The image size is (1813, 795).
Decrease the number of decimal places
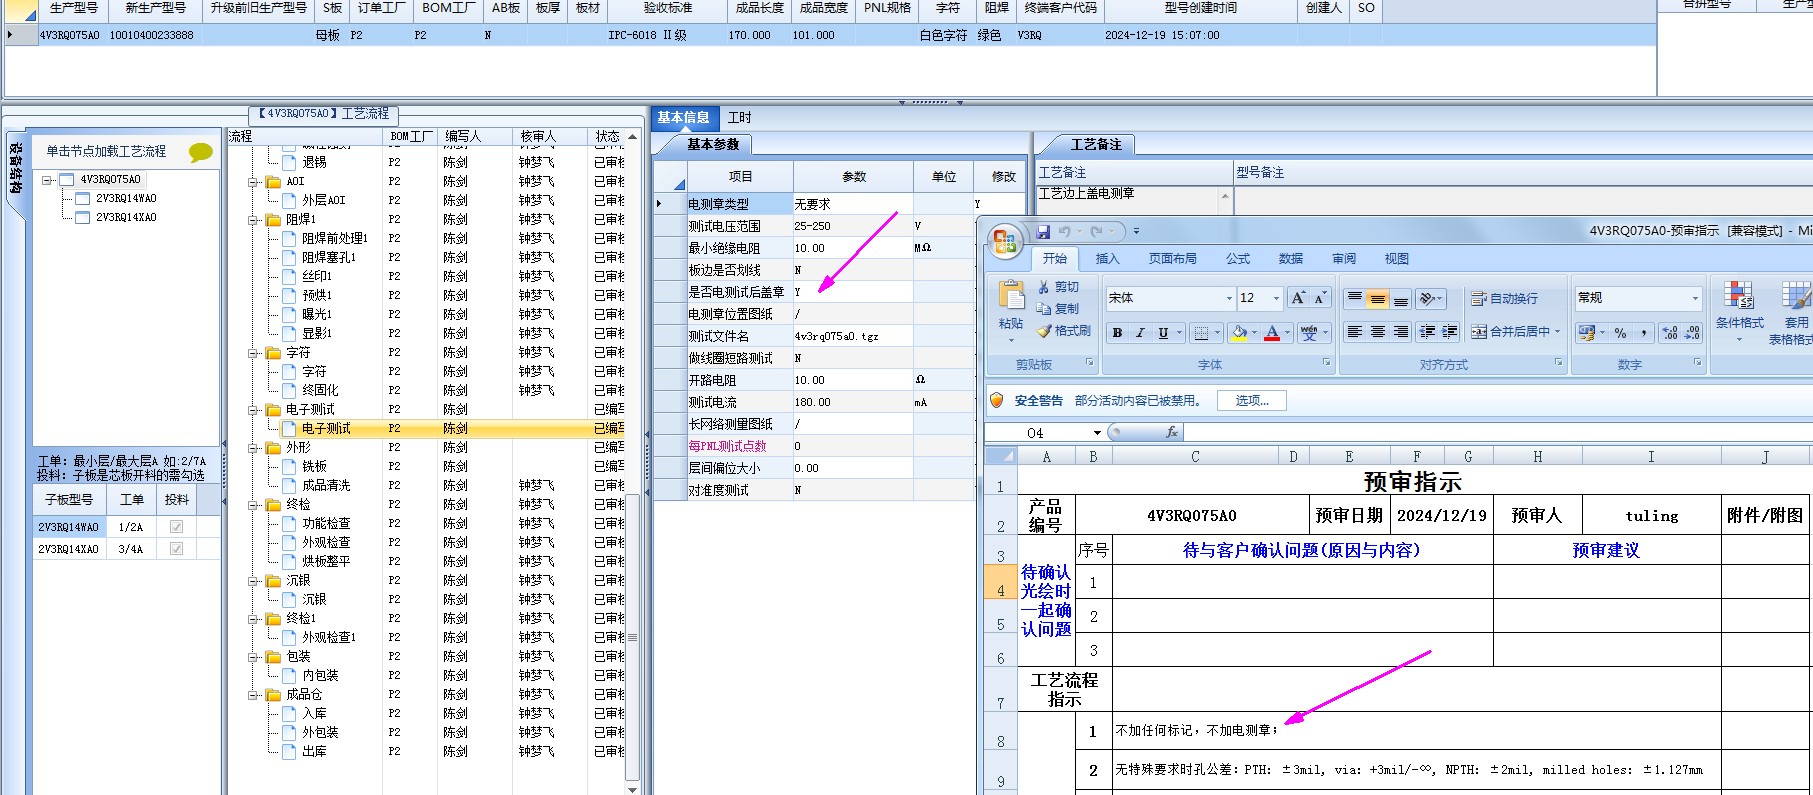(1692, 333)
